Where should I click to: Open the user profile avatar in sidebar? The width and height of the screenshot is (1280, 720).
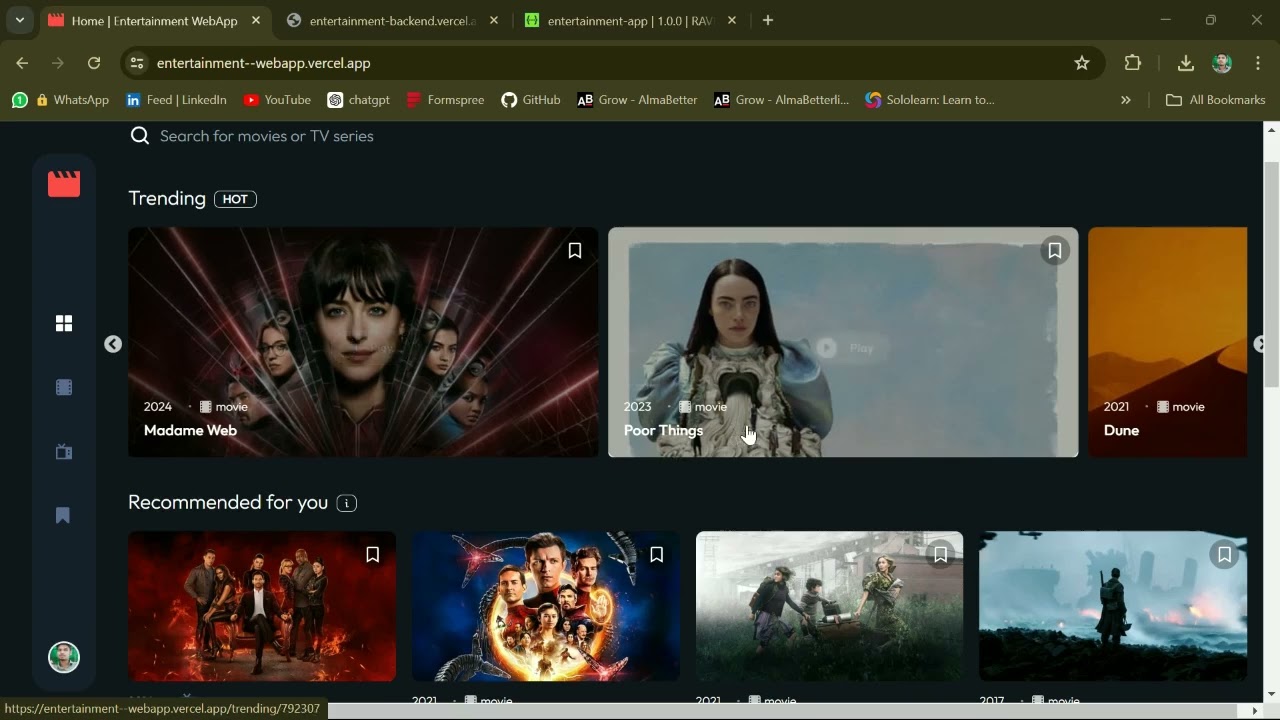point(64,657)
